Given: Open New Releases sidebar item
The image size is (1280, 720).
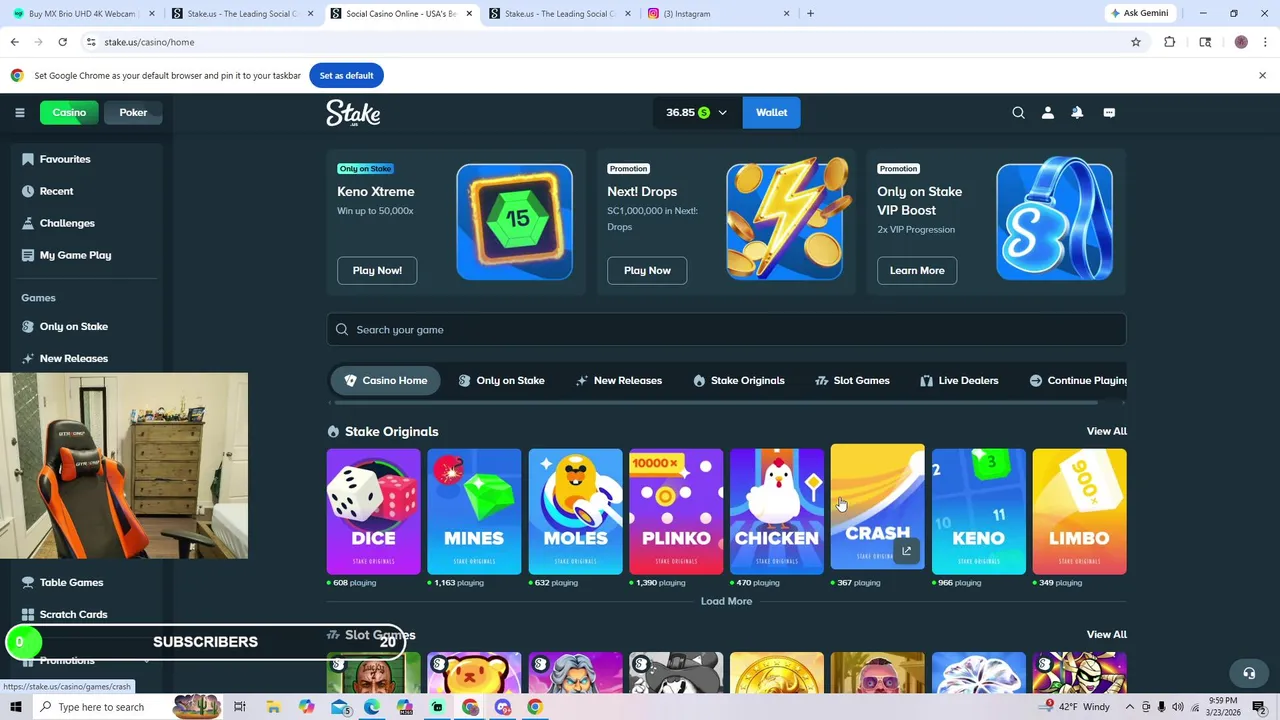Looking at the screenshot, I should click(73, 358).
